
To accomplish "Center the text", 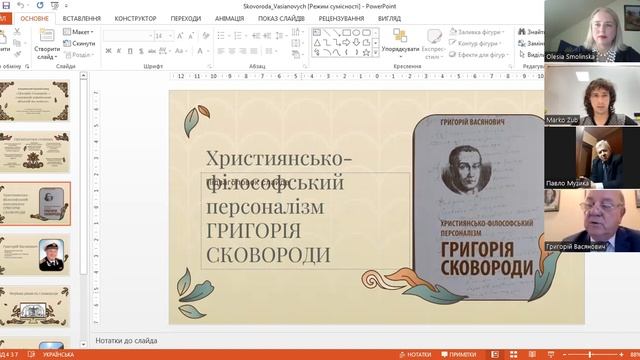I will tap(232, 51).
